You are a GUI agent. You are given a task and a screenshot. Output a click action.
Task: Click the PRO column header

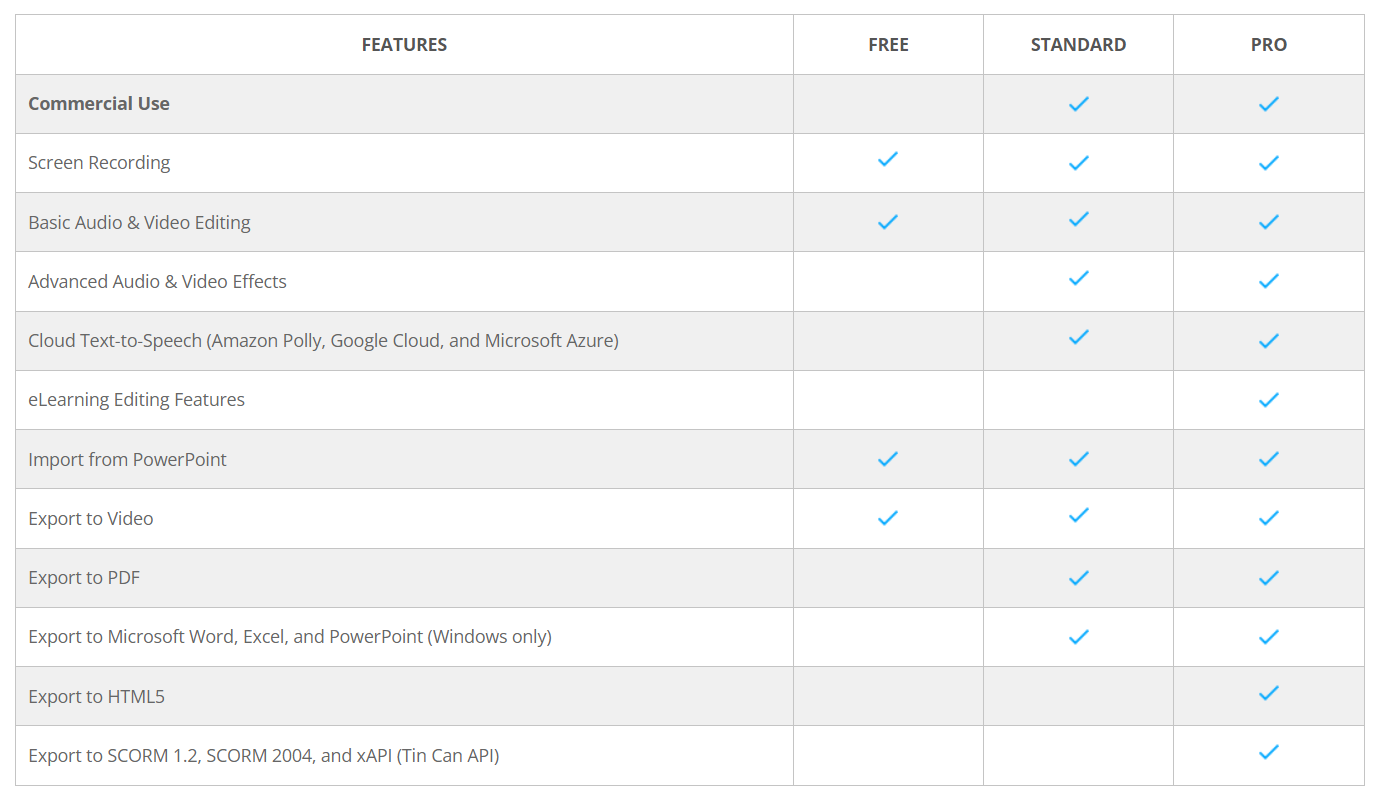(1268, 45)
